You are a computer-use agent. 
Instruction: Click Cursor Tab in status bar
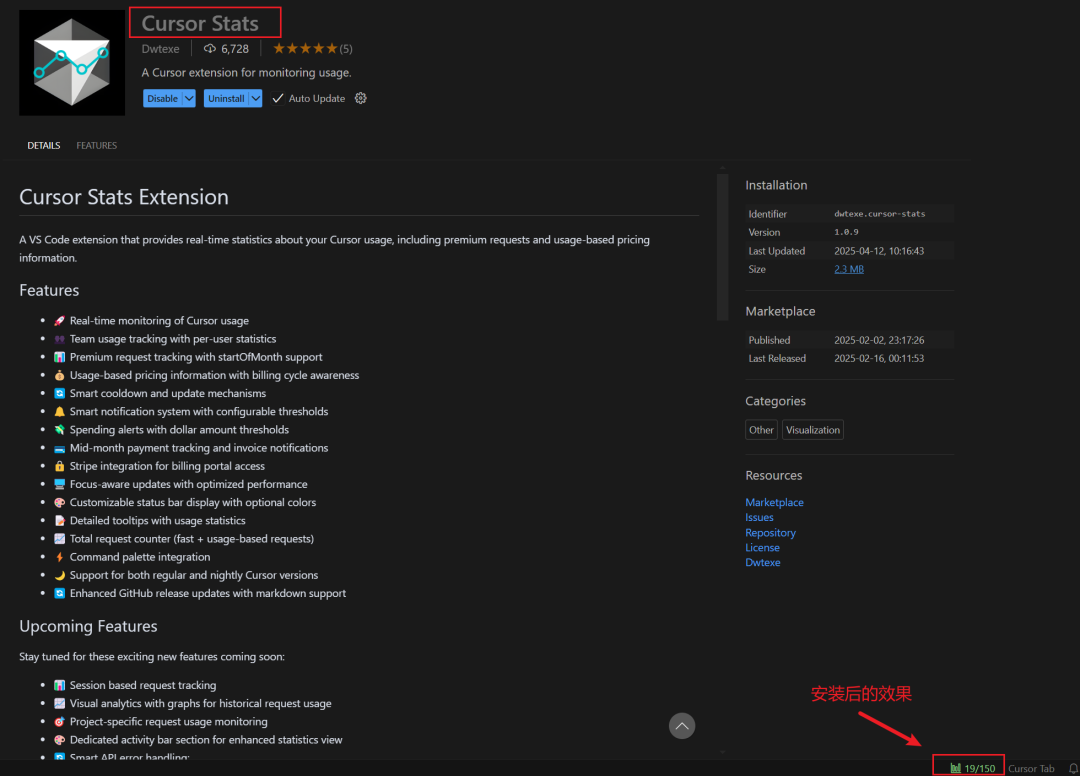[1031, 768]
